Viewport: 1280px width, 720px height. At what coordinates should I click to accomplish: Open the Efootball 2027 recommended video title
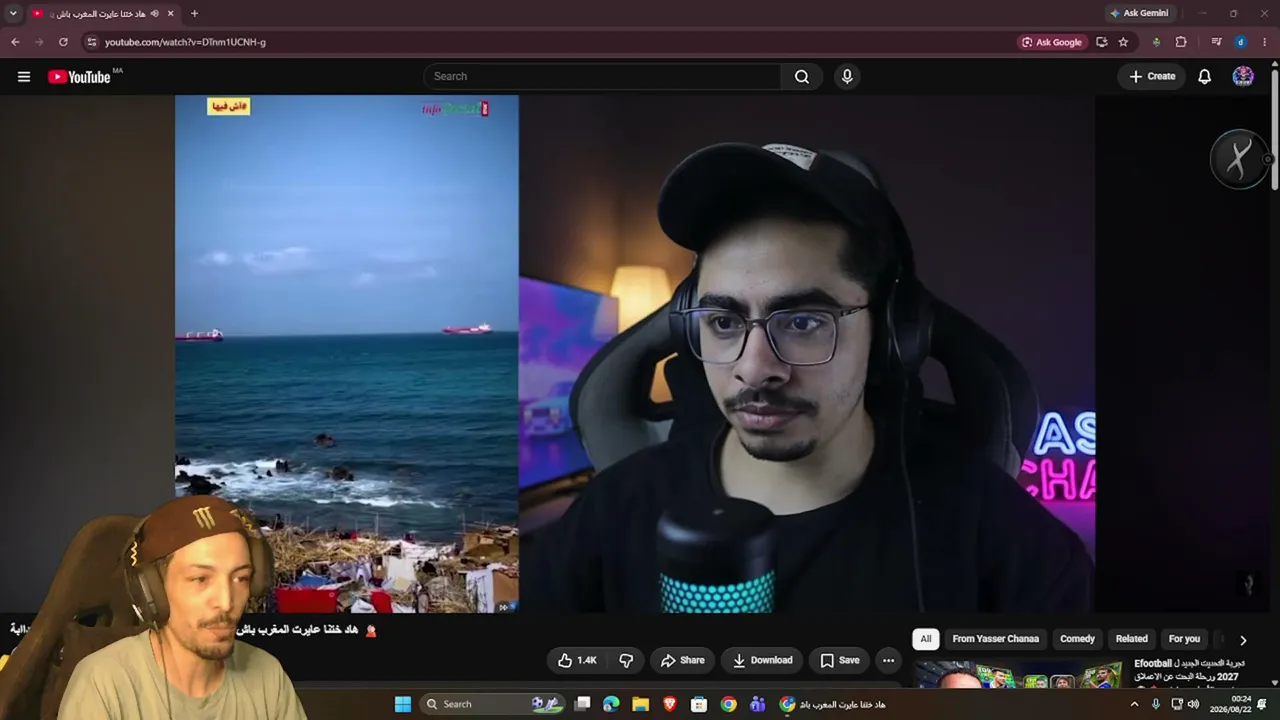click(x=1190, y=670)
